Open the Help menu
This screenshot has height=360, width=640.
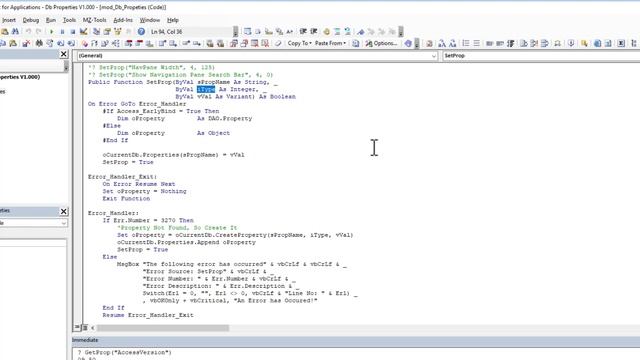click(x=173, y=20)
